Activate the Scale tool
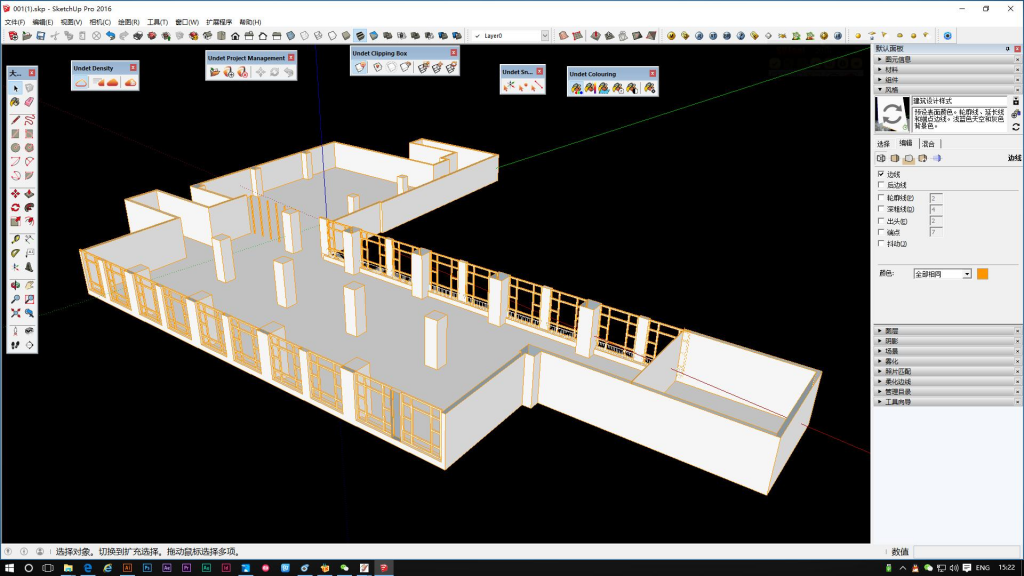The width and height of the screenshot is (1024, 576). [16, 221]
